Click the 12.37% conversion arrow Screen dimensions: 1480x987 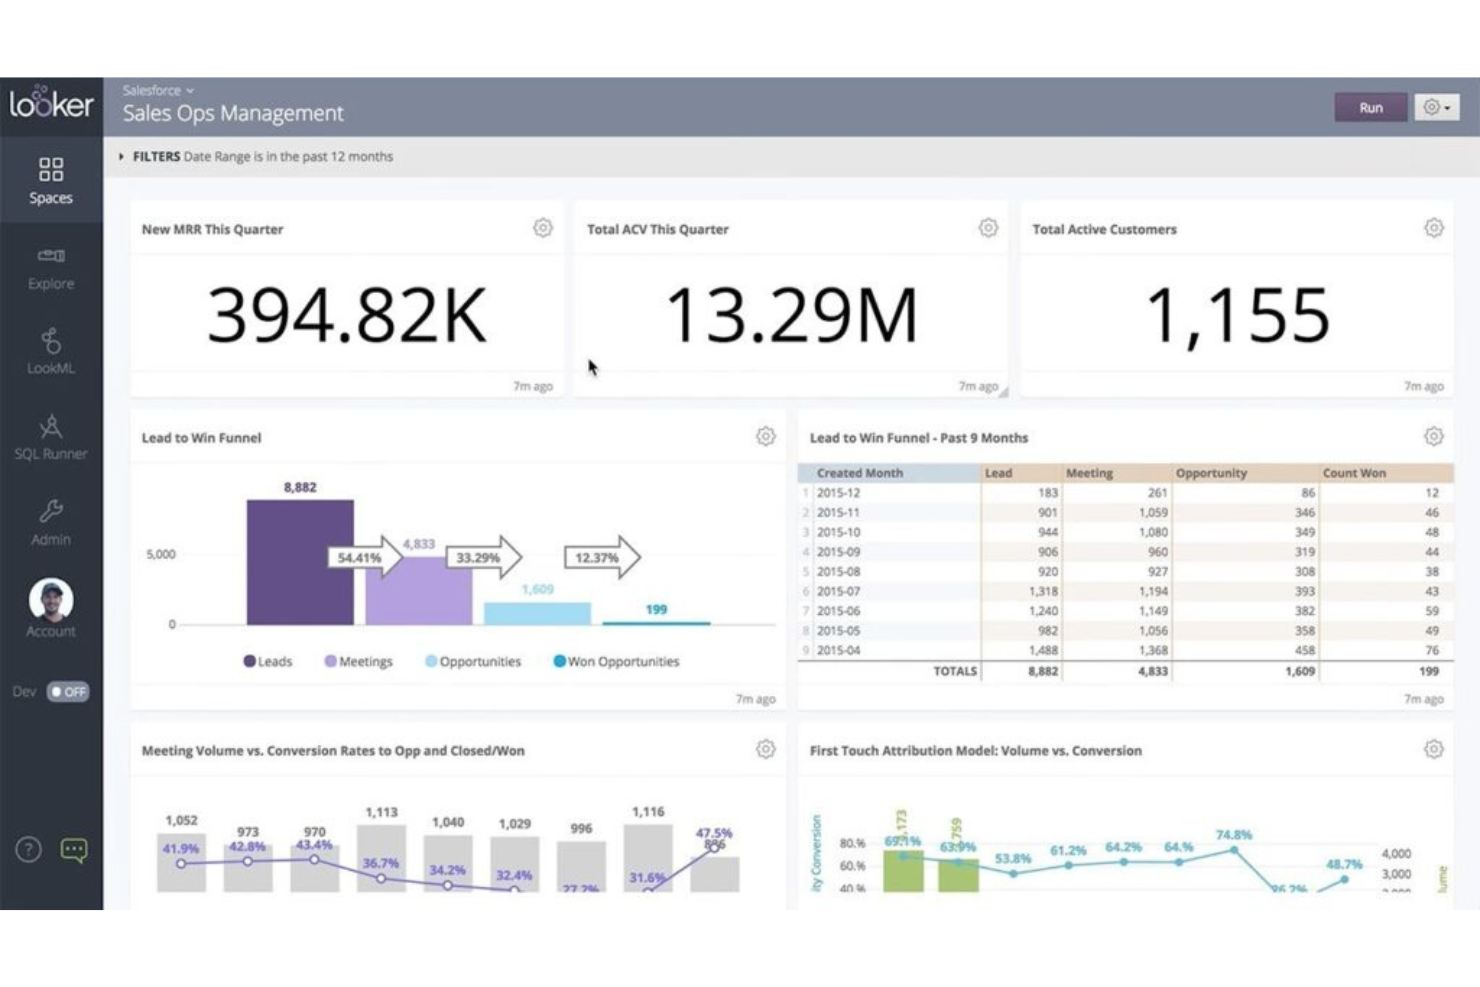point(602,557)
